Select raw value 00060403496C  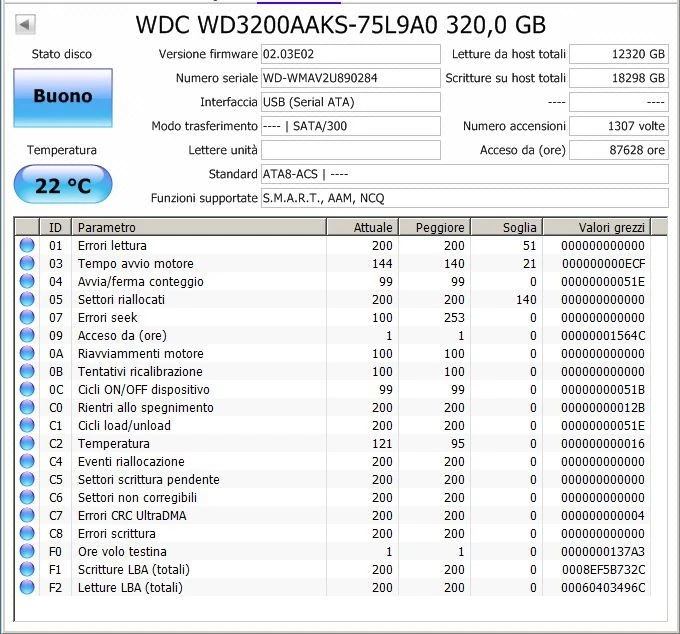coord(603,587)
